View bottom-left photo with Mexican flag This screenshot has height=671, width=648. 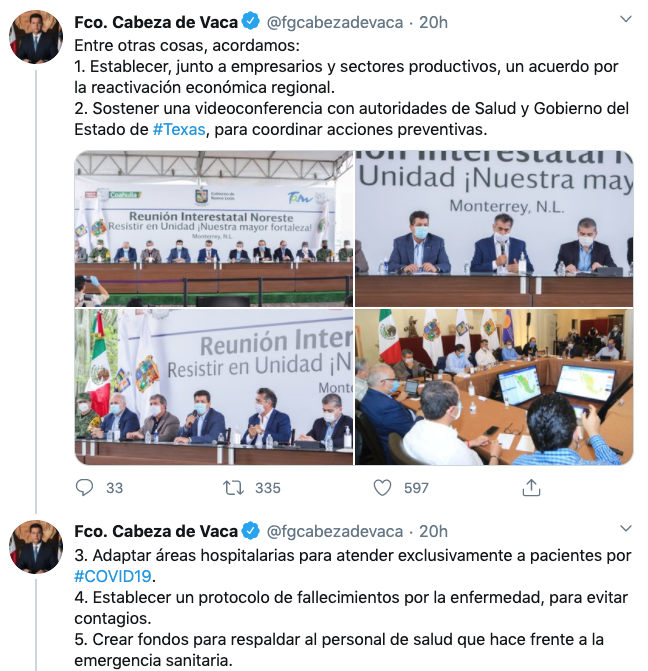[x=214, y=386]
